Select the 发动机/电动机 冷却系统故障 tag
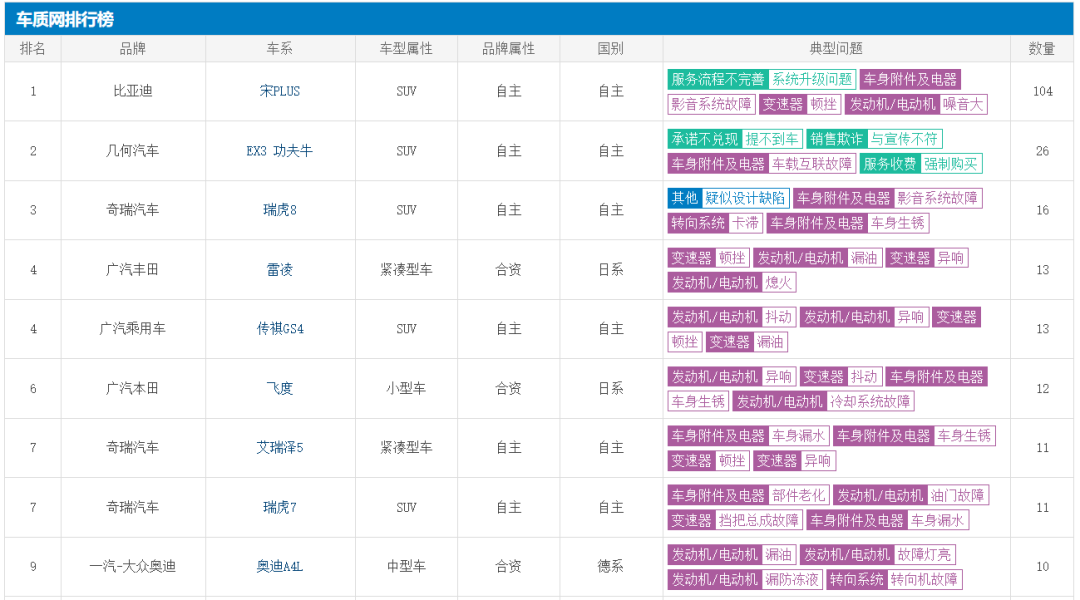 [823, 402]
